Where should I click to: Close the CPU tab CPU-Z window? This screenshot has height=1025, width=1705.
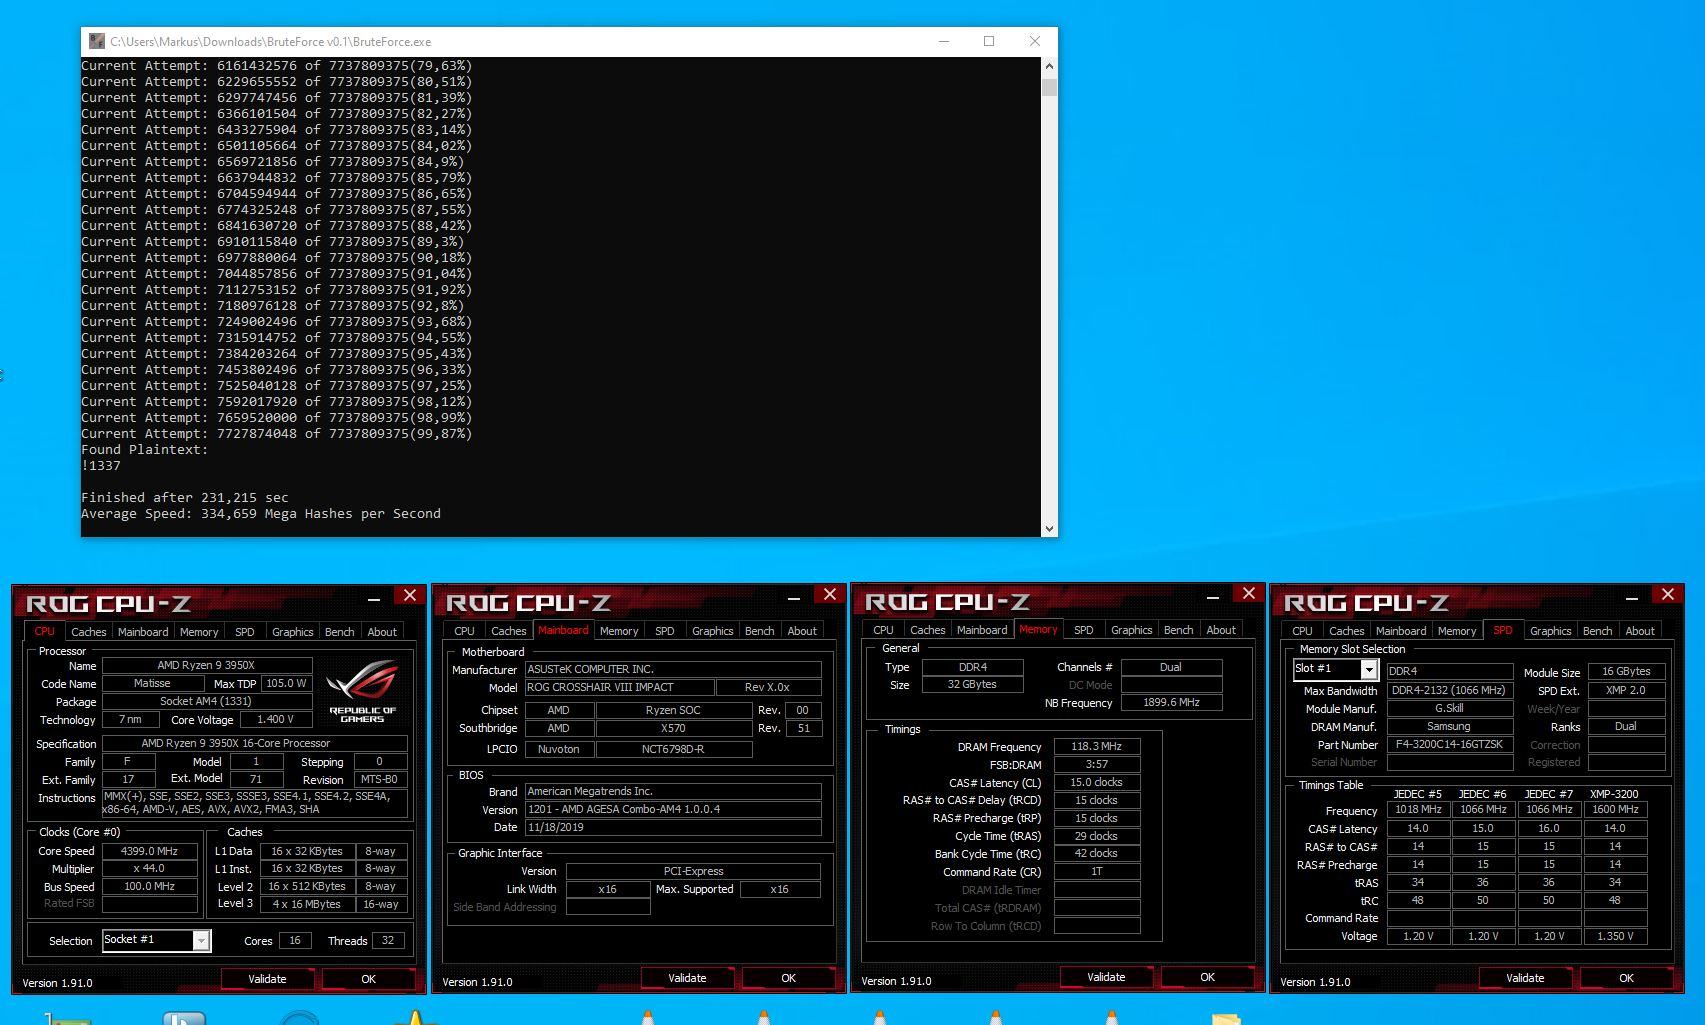pyautogui.click(x=410, y=595)
